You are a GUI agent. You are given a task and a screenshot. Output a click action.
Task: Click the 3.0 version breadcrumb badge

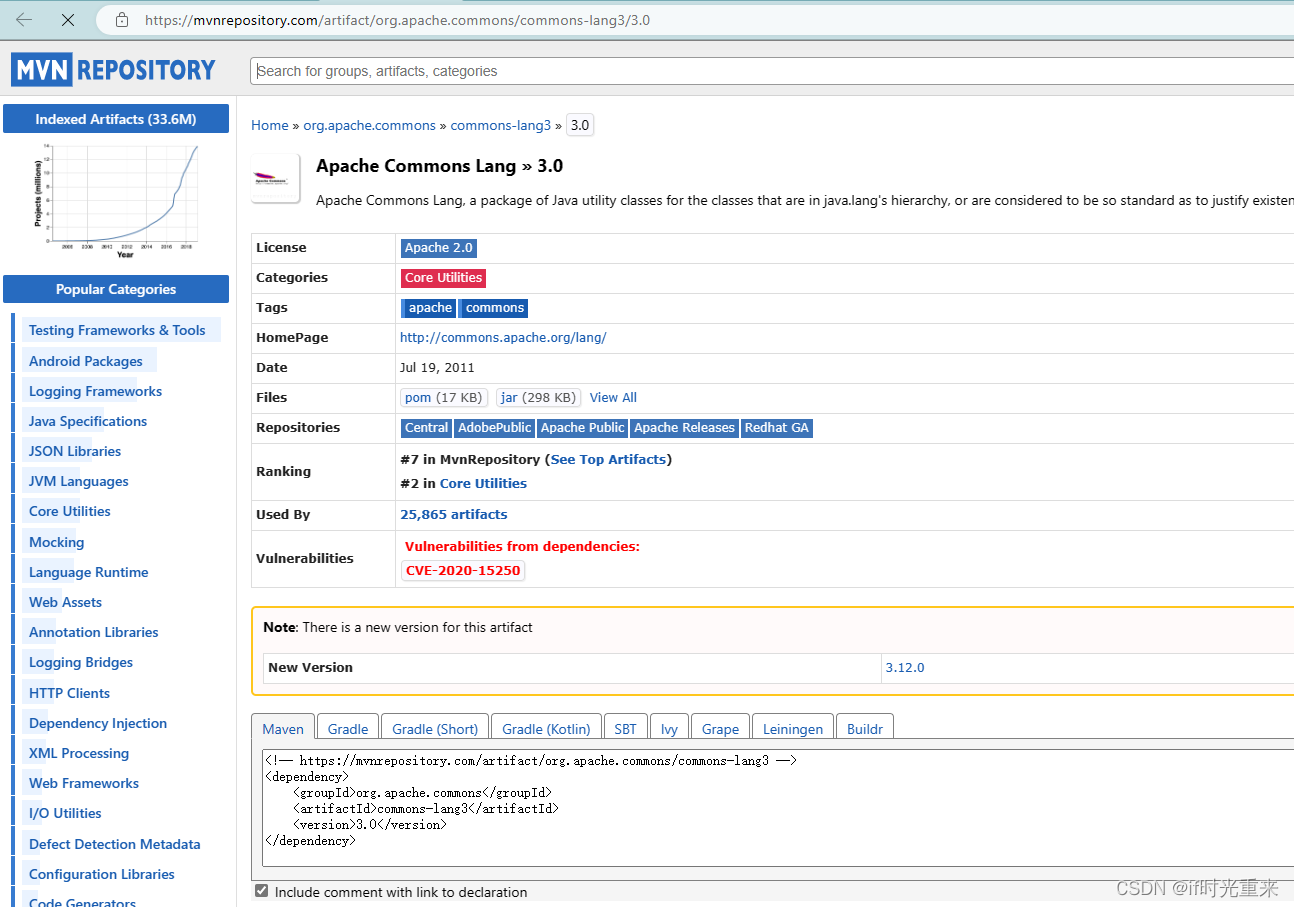pos(580,125)
